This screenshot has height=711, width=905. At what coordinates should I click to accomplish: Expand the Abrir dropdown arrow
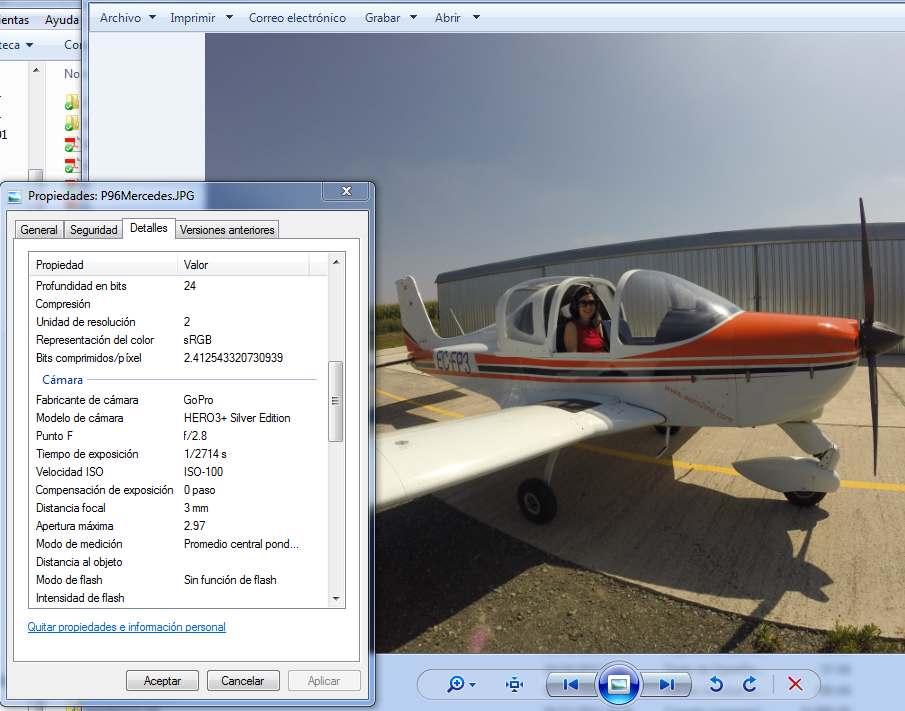tap(476, 17)
